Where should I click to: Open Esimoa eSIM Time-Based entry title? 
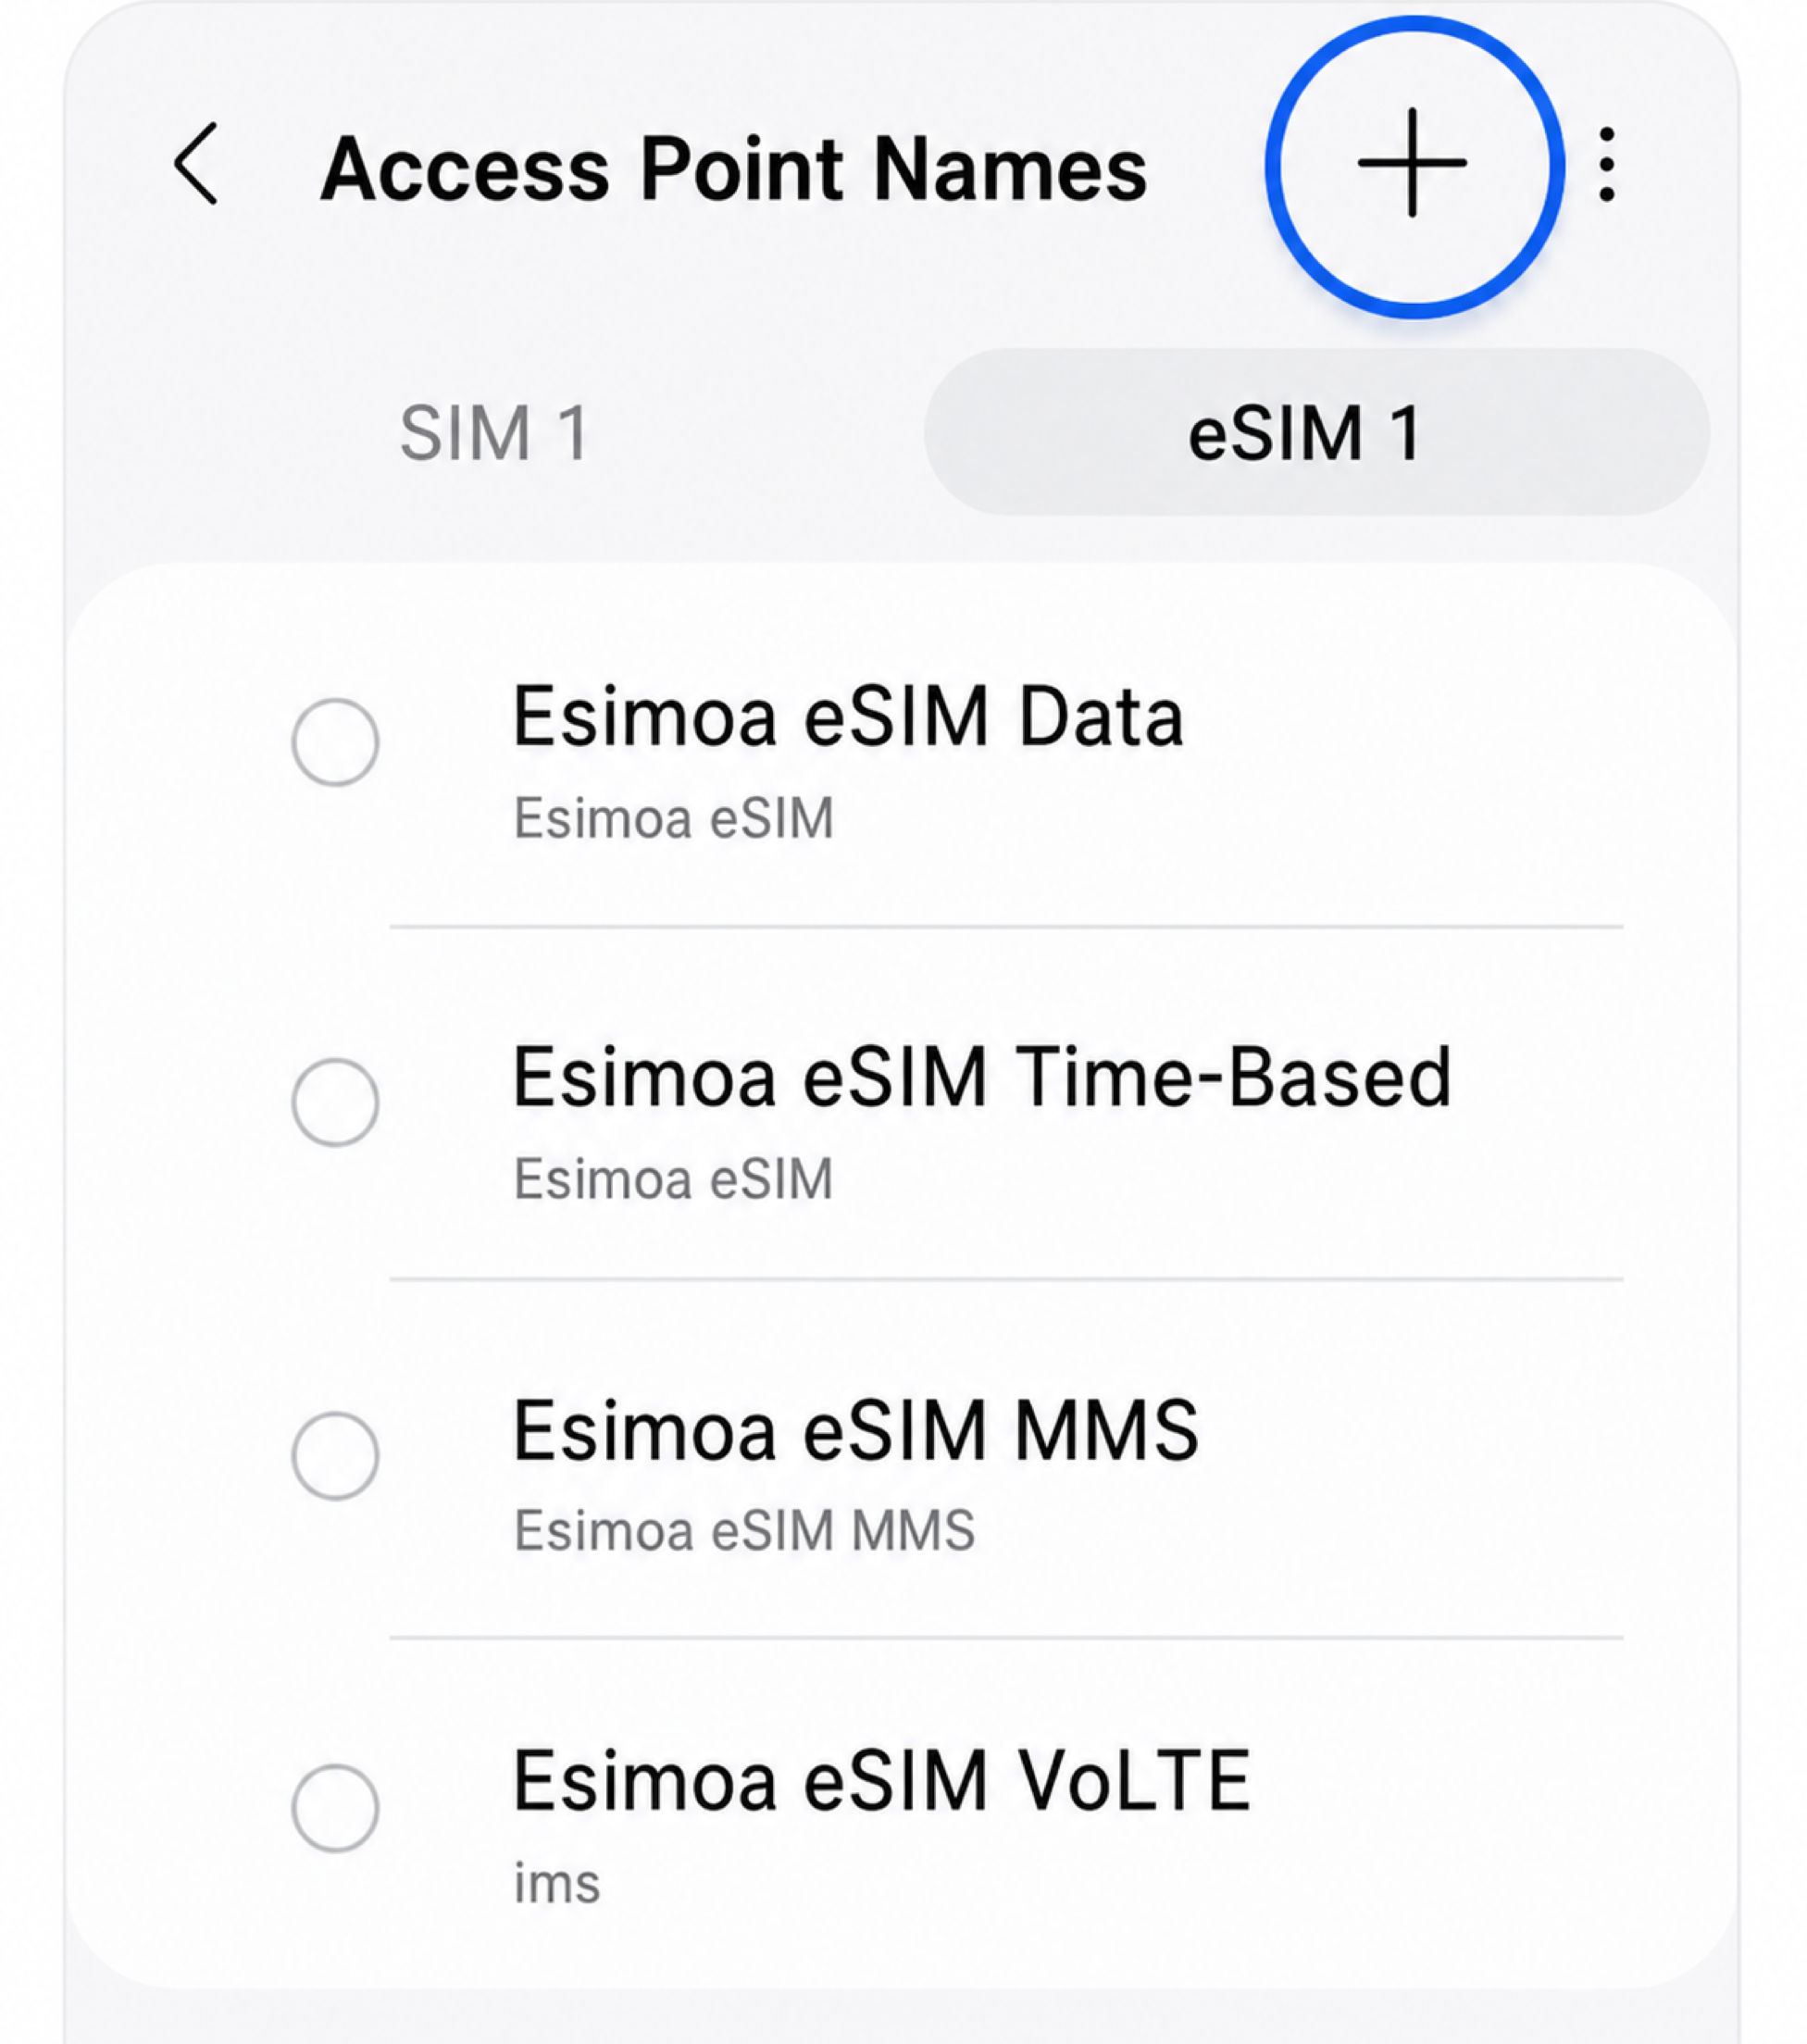click(x=982, y=1076)
